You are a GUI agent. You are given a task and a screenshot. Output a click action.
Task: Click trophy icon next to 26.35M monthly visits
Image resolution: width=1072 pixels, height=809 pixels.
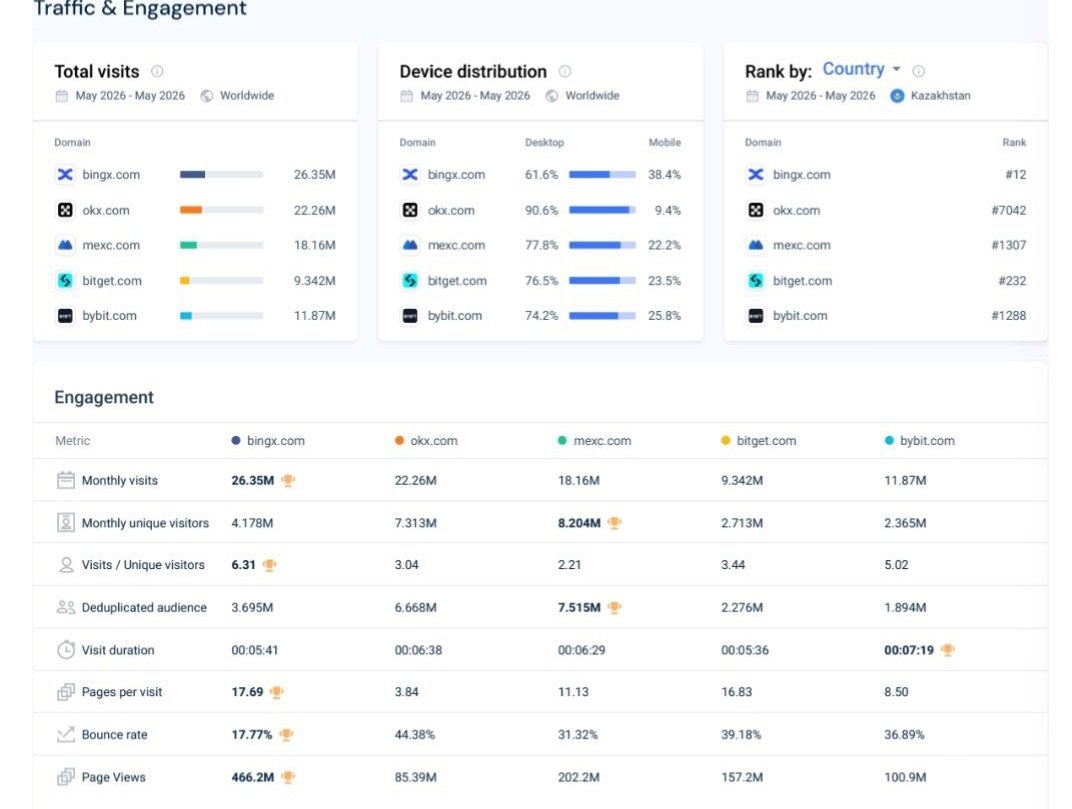pos(289,481)
